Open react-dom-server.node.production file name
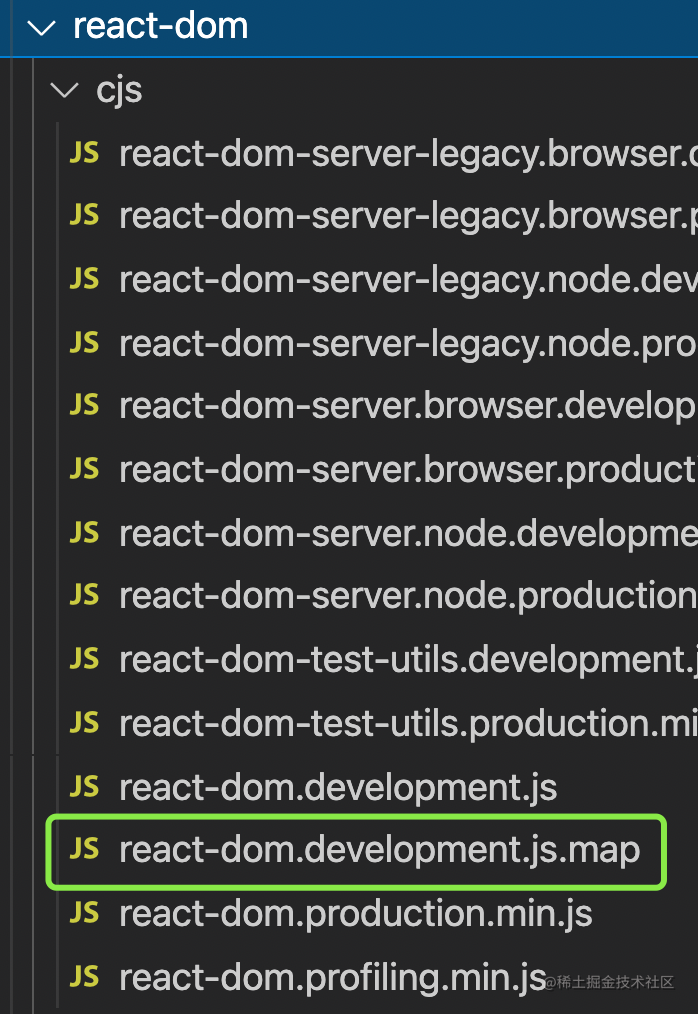Image resolution: width=698 pixels, height=1014 pixels. (x=409, y=597)
